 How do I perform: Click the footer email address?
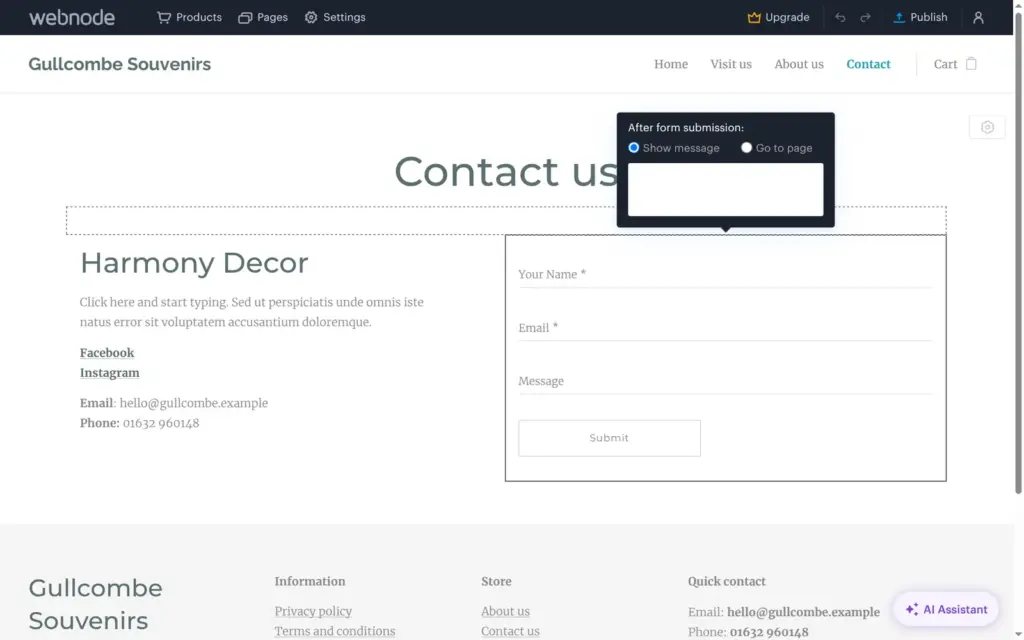point(803,612)
